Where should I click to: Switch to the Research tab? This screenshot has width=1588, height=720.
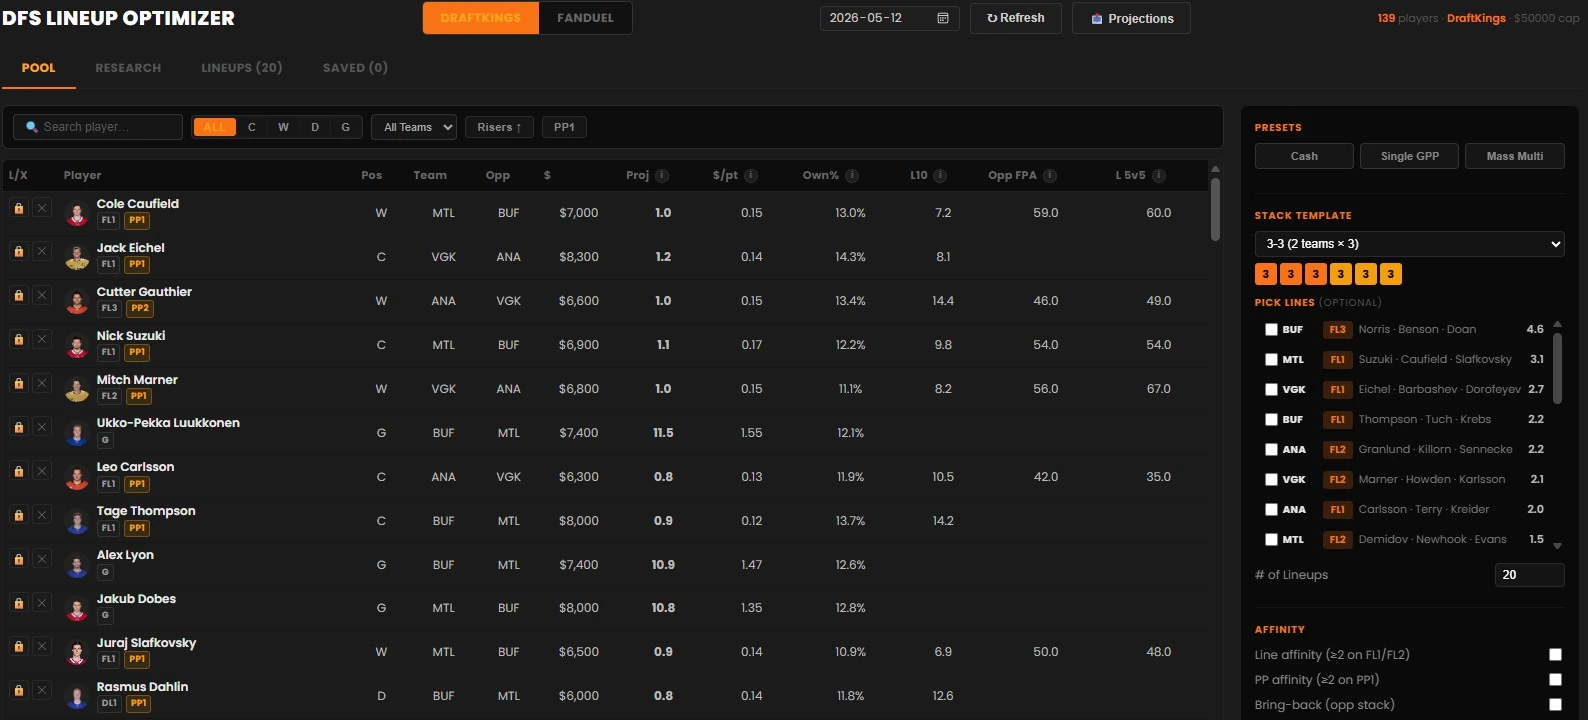[128, 68]
